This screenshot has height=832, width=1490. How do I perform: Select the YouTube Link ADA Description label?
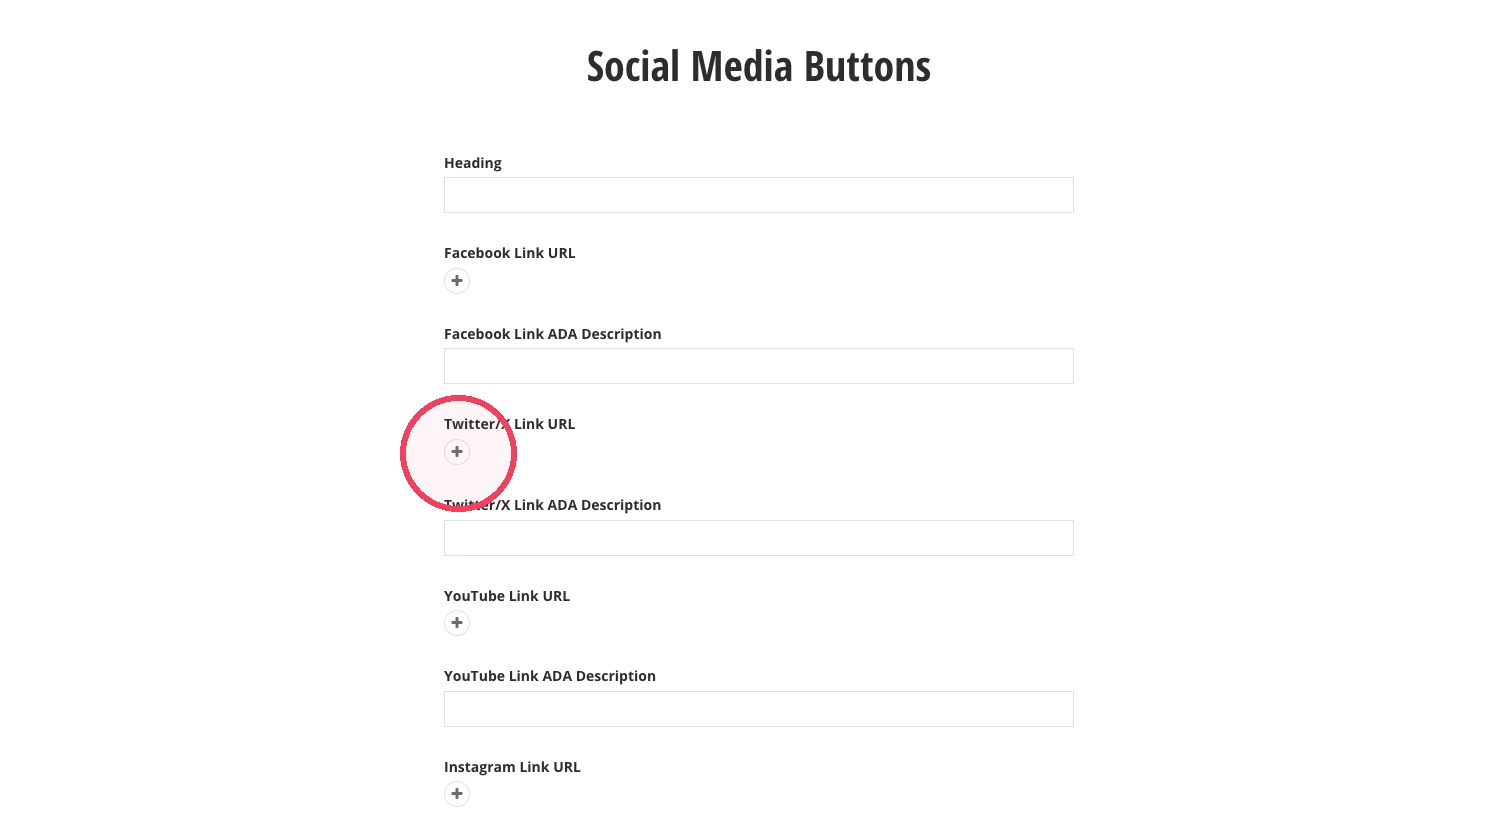point(550,676)
